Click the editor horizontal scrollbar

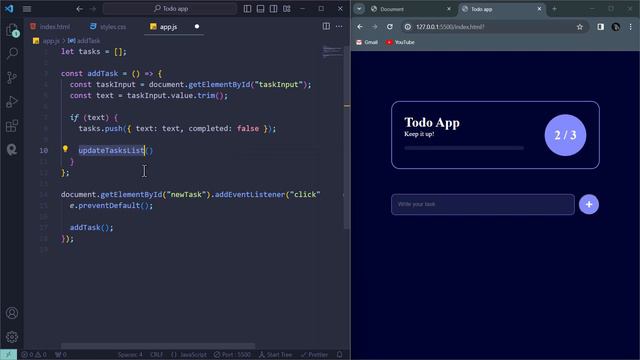[x=158, y=346]
